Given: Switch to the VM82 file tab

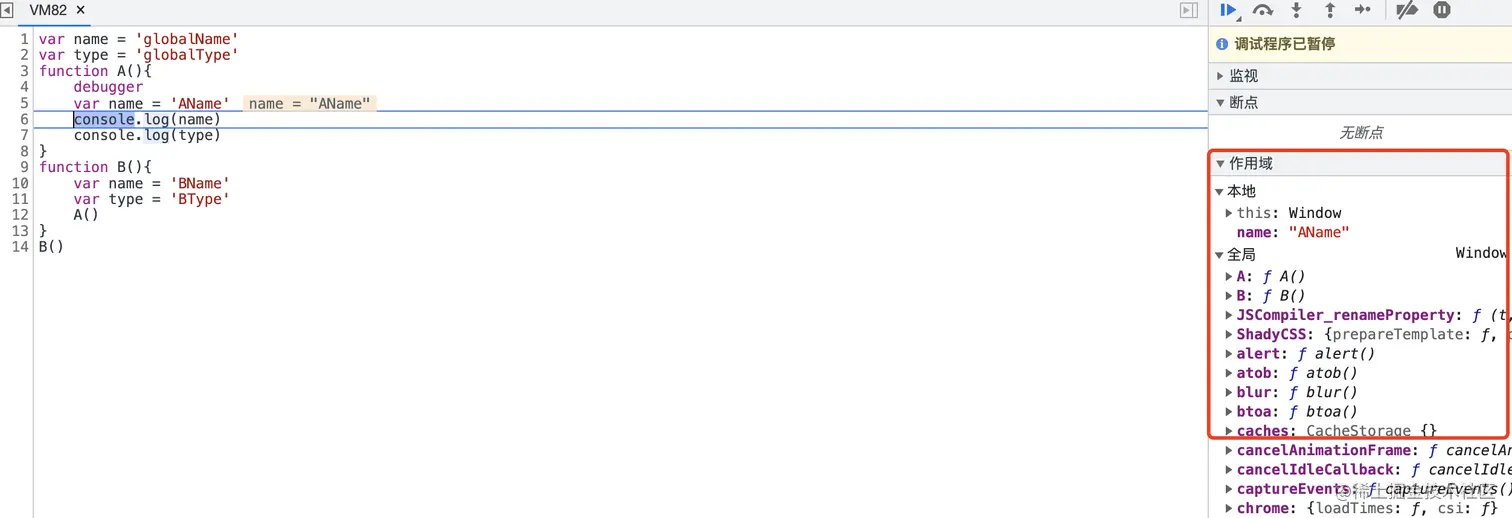Looking at the screenshot, I should pyautogui.click(x=48, y=10).
